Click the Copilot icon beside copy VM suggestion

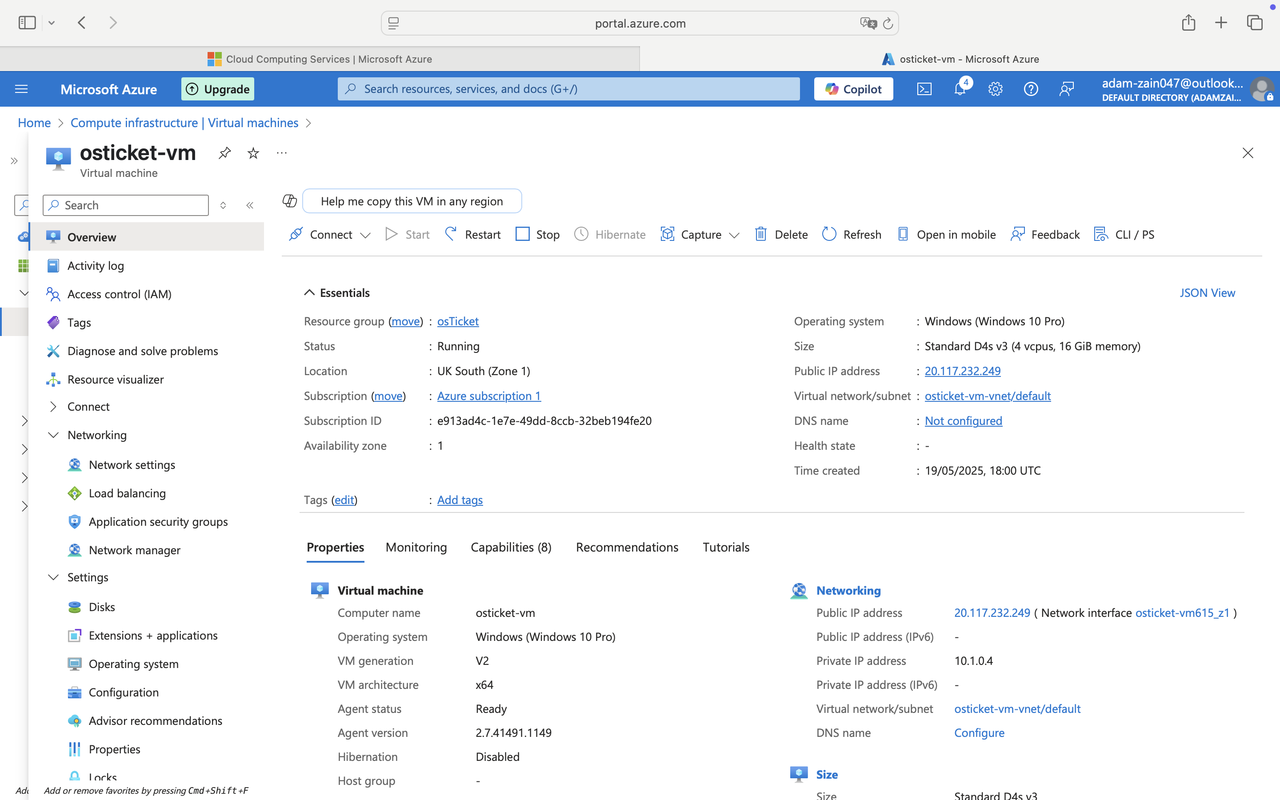tap(290, 201)
